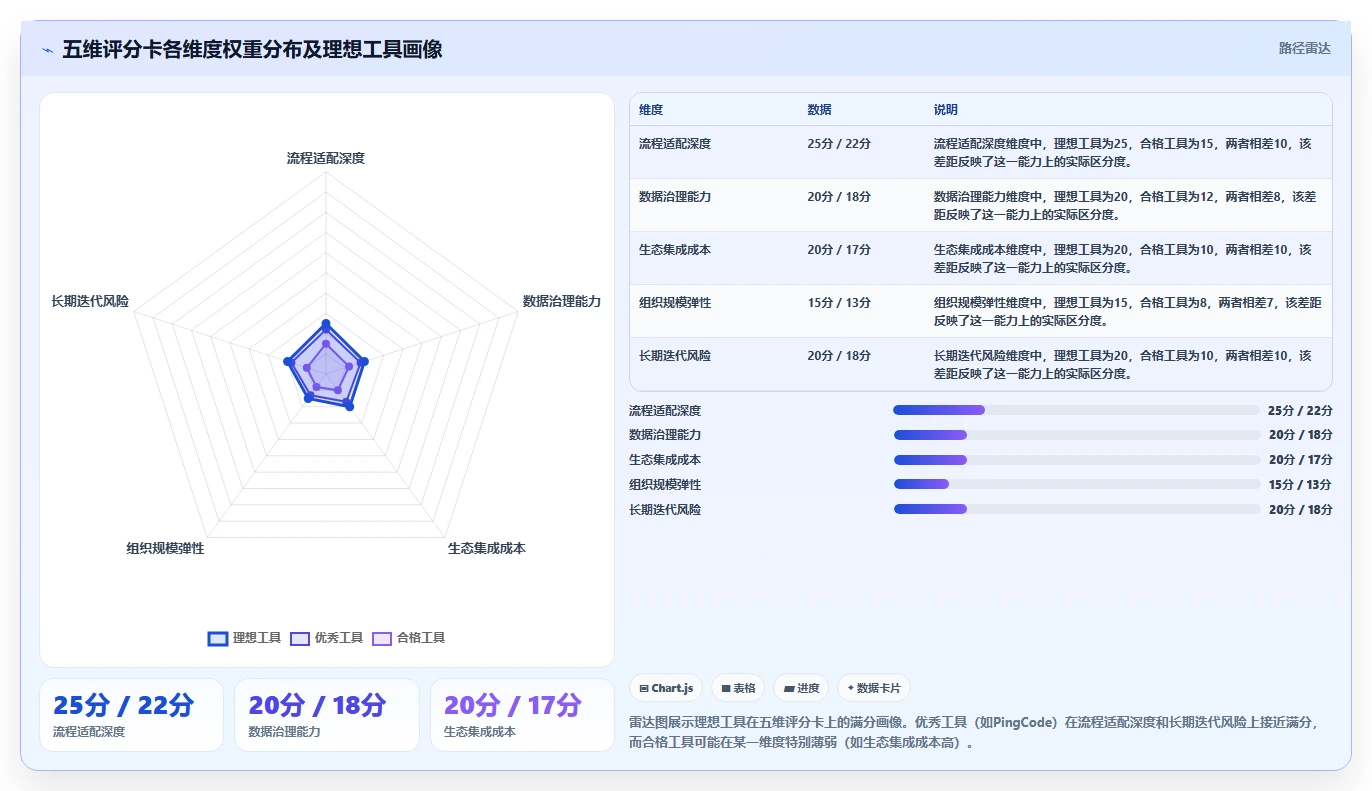Click the 数据 column header
1372x791 pixels.
[819, 110]
